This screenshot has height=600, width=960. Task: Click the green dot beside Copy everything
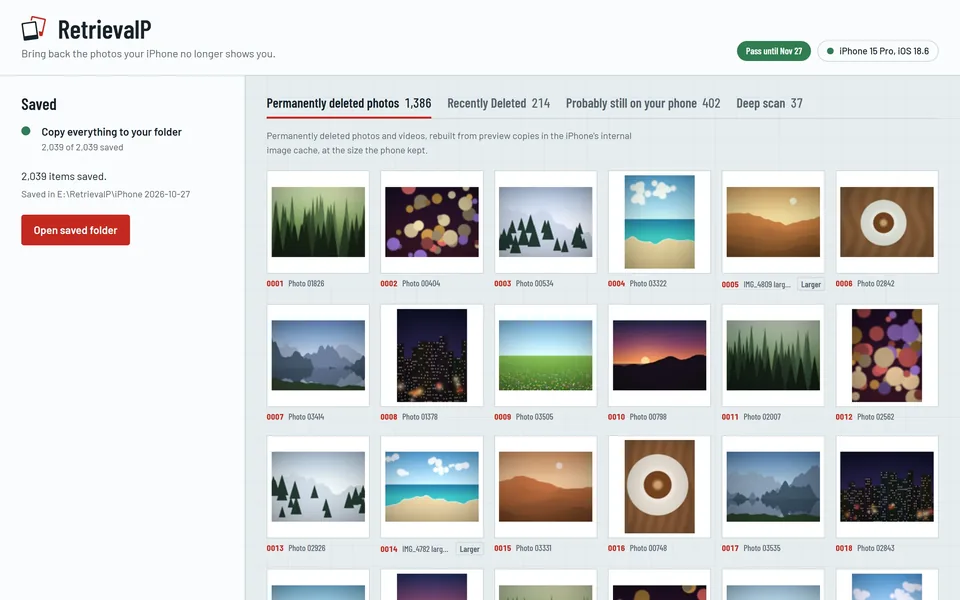(x=26, y=131)
